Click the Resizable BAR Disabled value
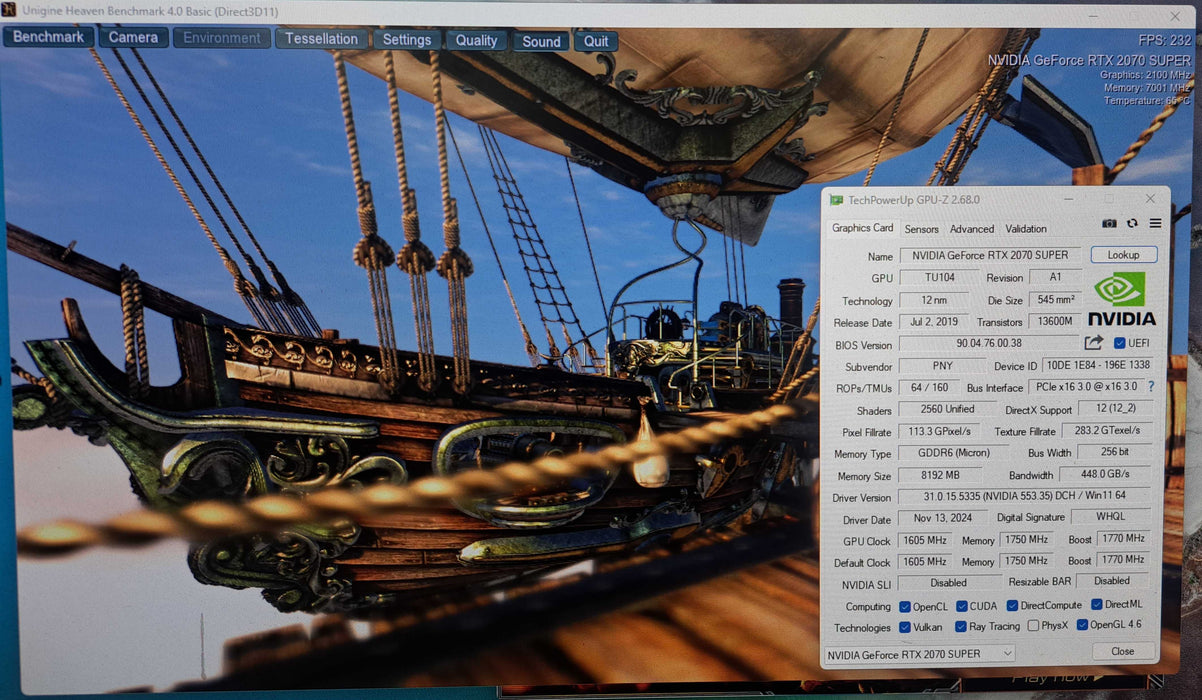Image resolution: width=1202 pixels, height=700 pixels. point(1111,580)
